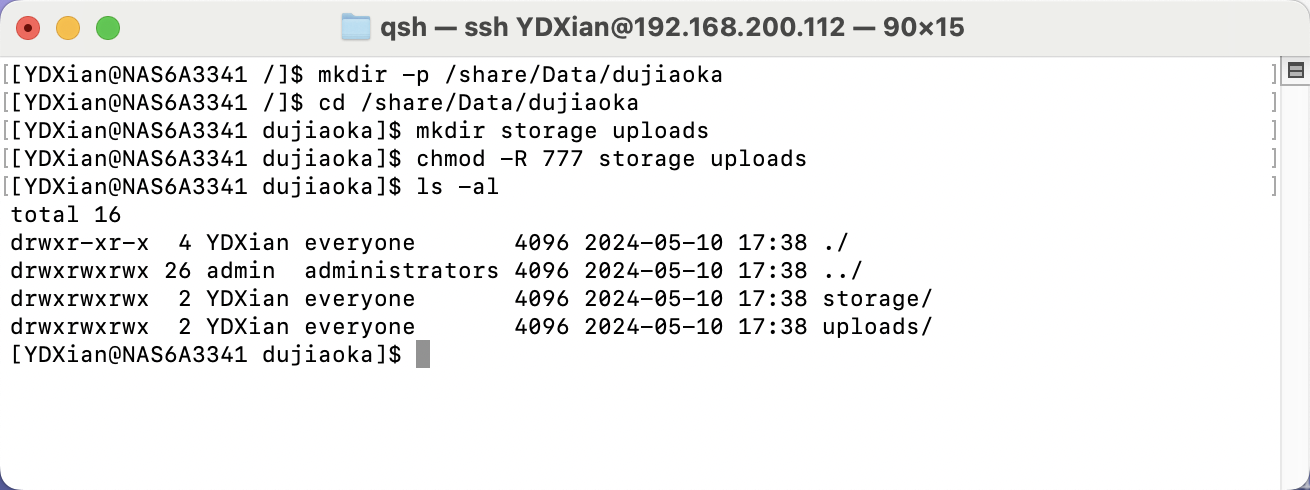Select the right-edge bracket mark of ls -al line
The height and width of the screenshot is (490, 1310).
(1274, 186)
